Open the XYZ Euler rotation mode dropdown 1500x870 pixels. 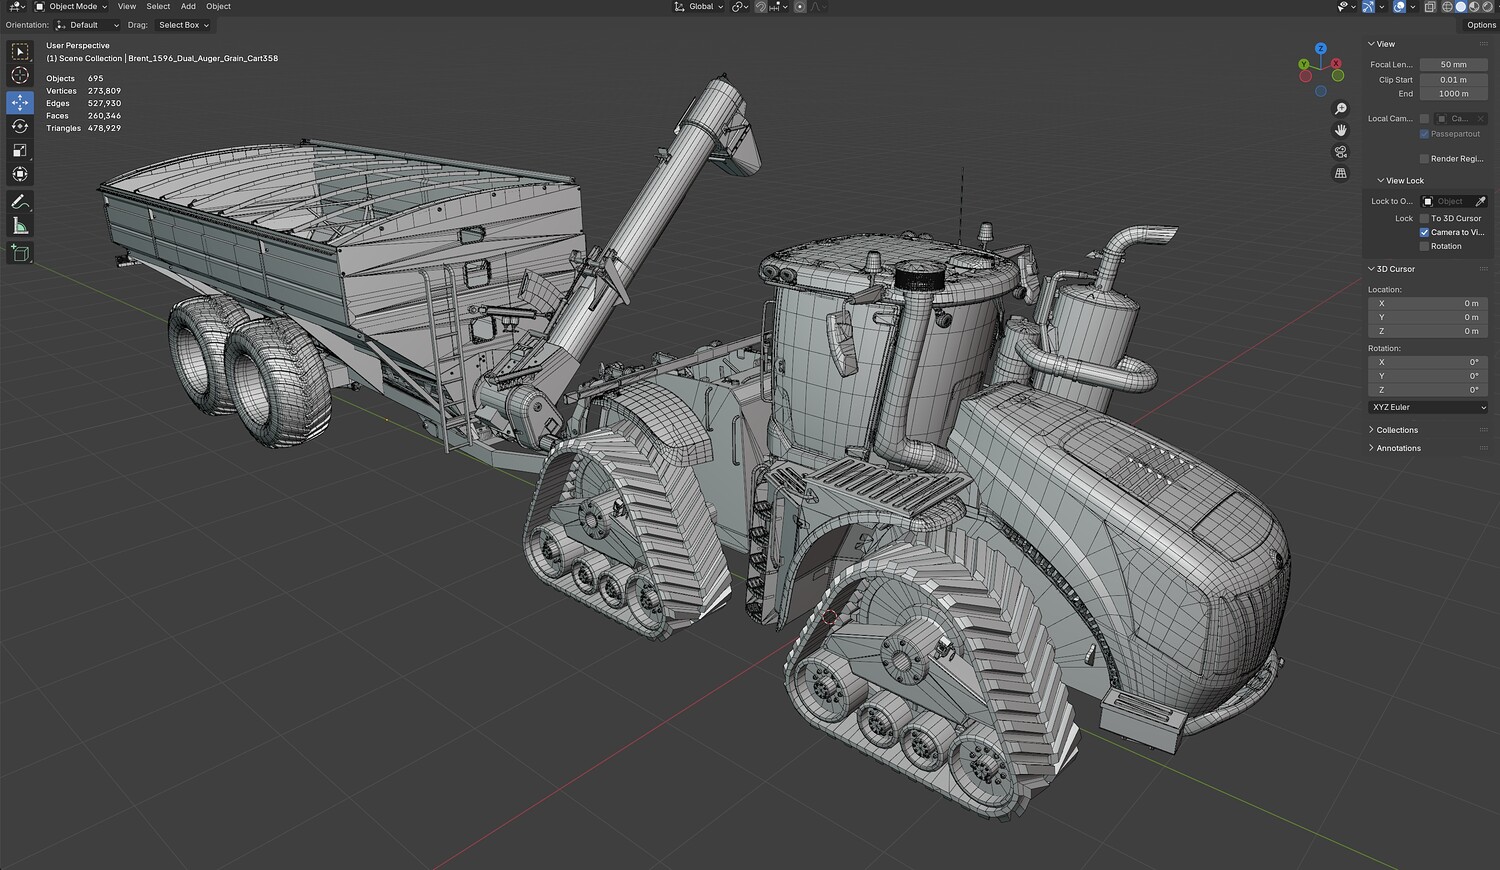1428,408
